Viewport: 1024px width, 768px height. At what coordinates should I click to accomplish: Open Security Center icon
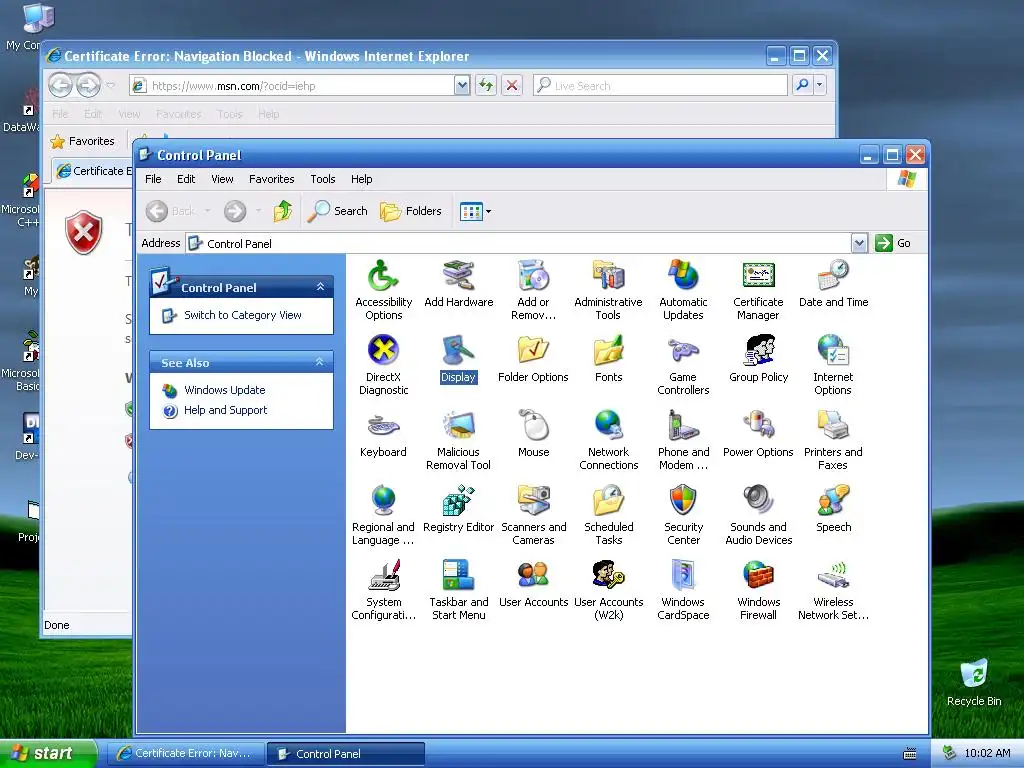click(683, 515)
